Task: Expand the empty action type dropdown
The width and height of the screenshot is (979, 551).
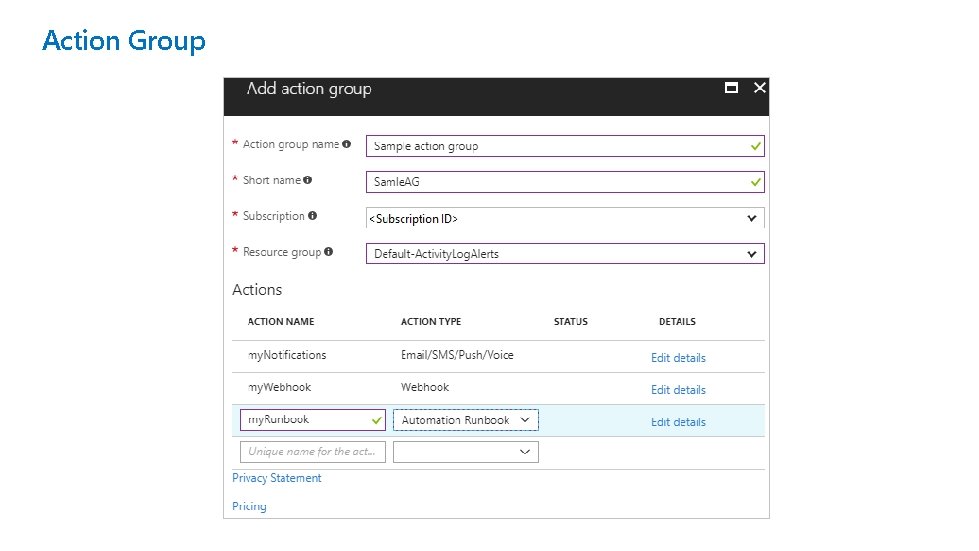Action: [x=525, y=452]
